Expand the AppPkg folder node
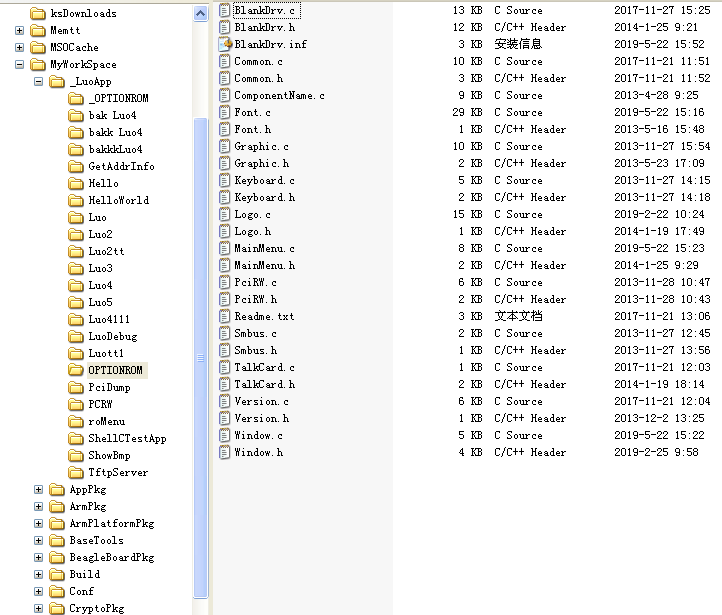722x615 pixels. [x=39, y=489]
